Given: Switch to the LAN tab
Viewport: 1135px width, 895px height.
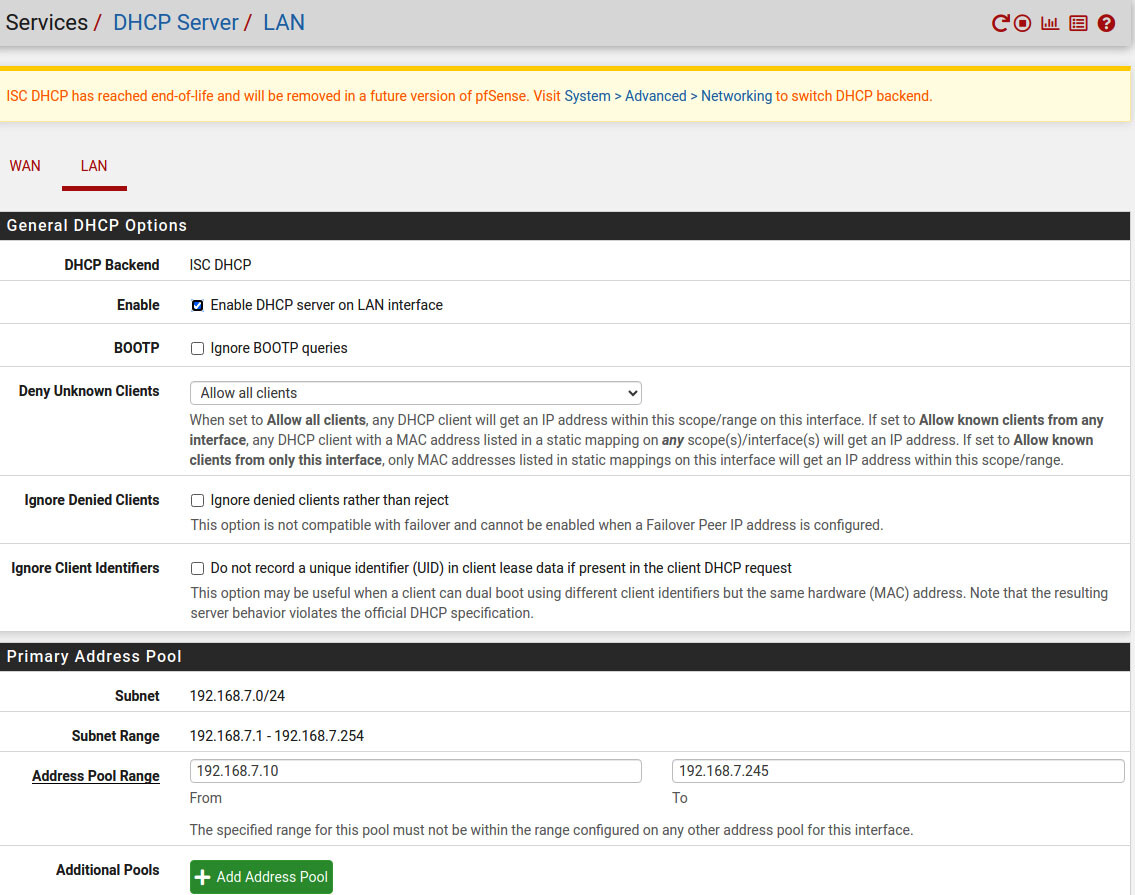Looking at the screenshot, I should [94, 166].
